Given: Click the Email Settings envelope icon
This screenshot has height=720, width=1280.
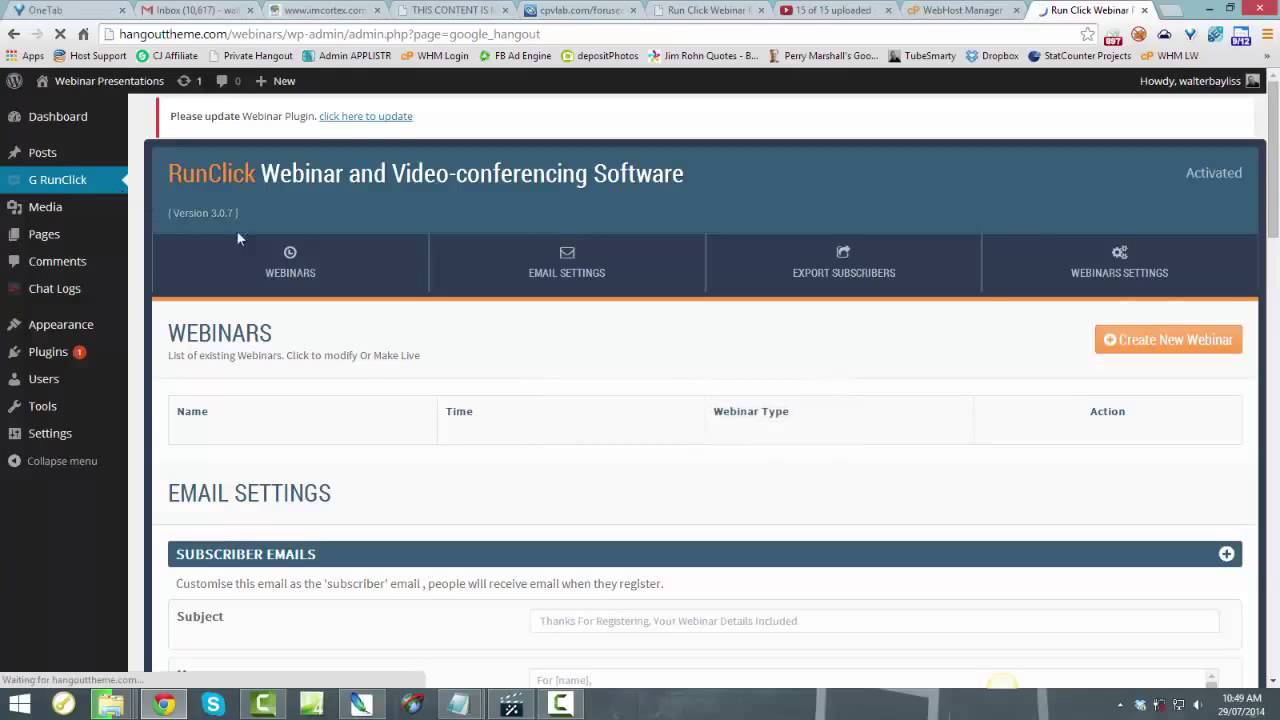Looking at the screenshot, I should (567, 253).
